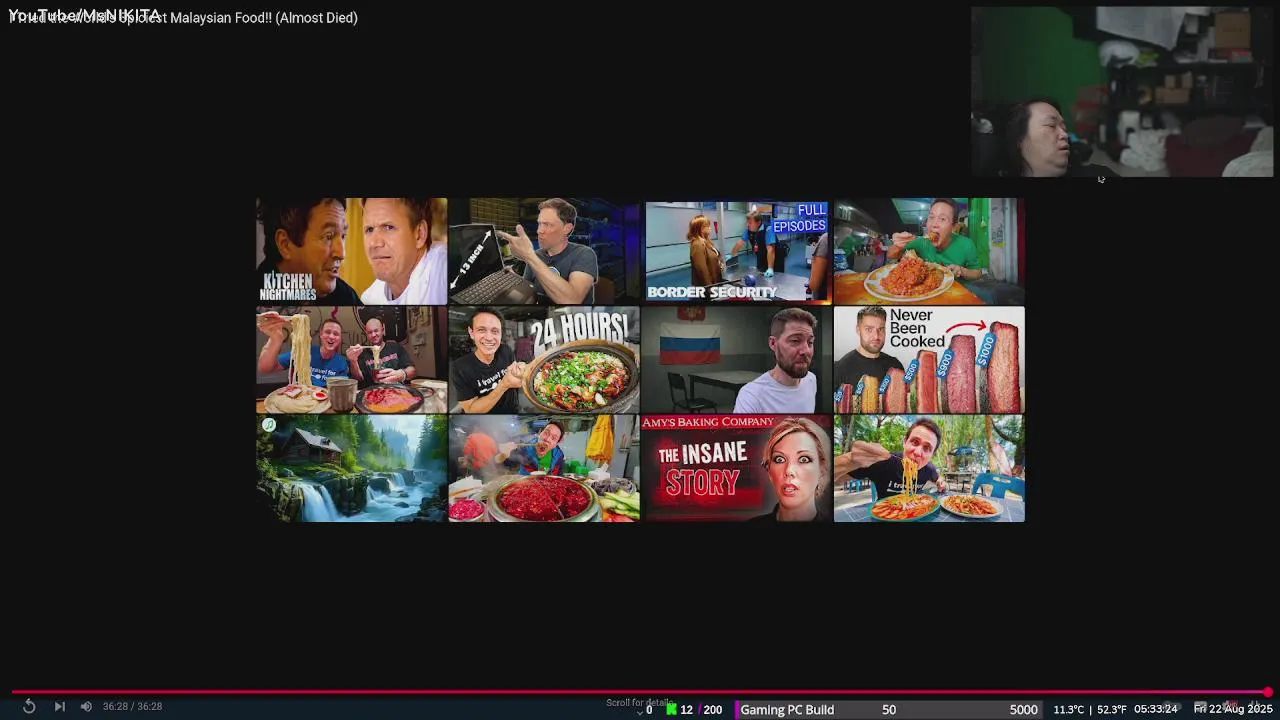Open the green-shirt man eating noodles video
Screen dimensions: 1280x720
click(x=929, y=251)
